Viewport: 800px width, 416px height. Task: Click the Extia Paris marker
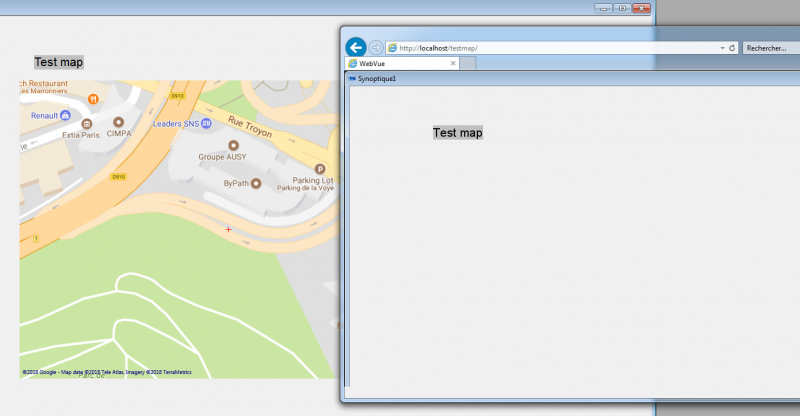click(x=87, y=124)
